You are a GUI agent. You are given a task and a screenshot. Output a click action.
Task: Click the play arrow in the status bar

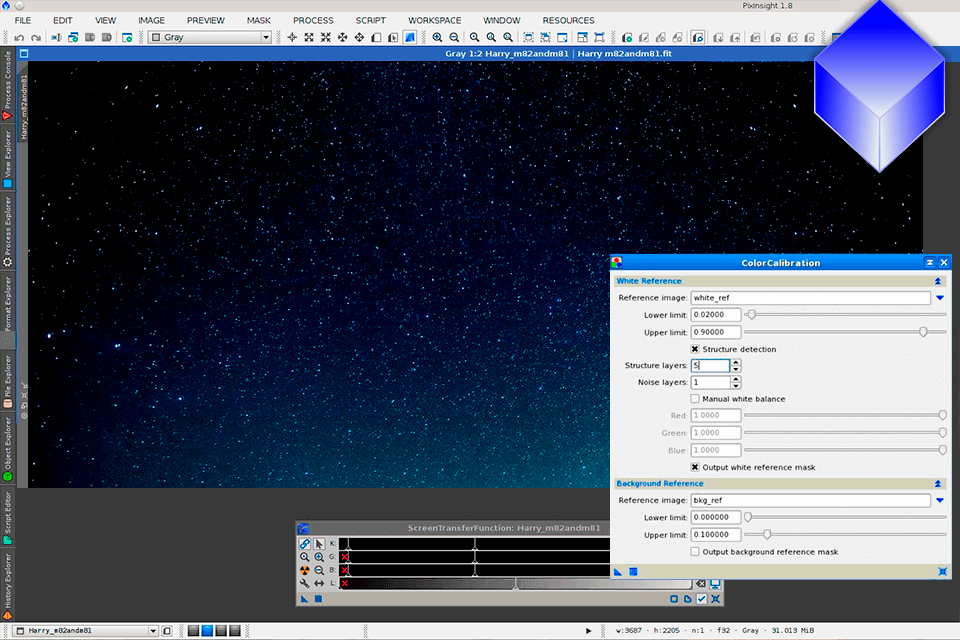point(588,631)
